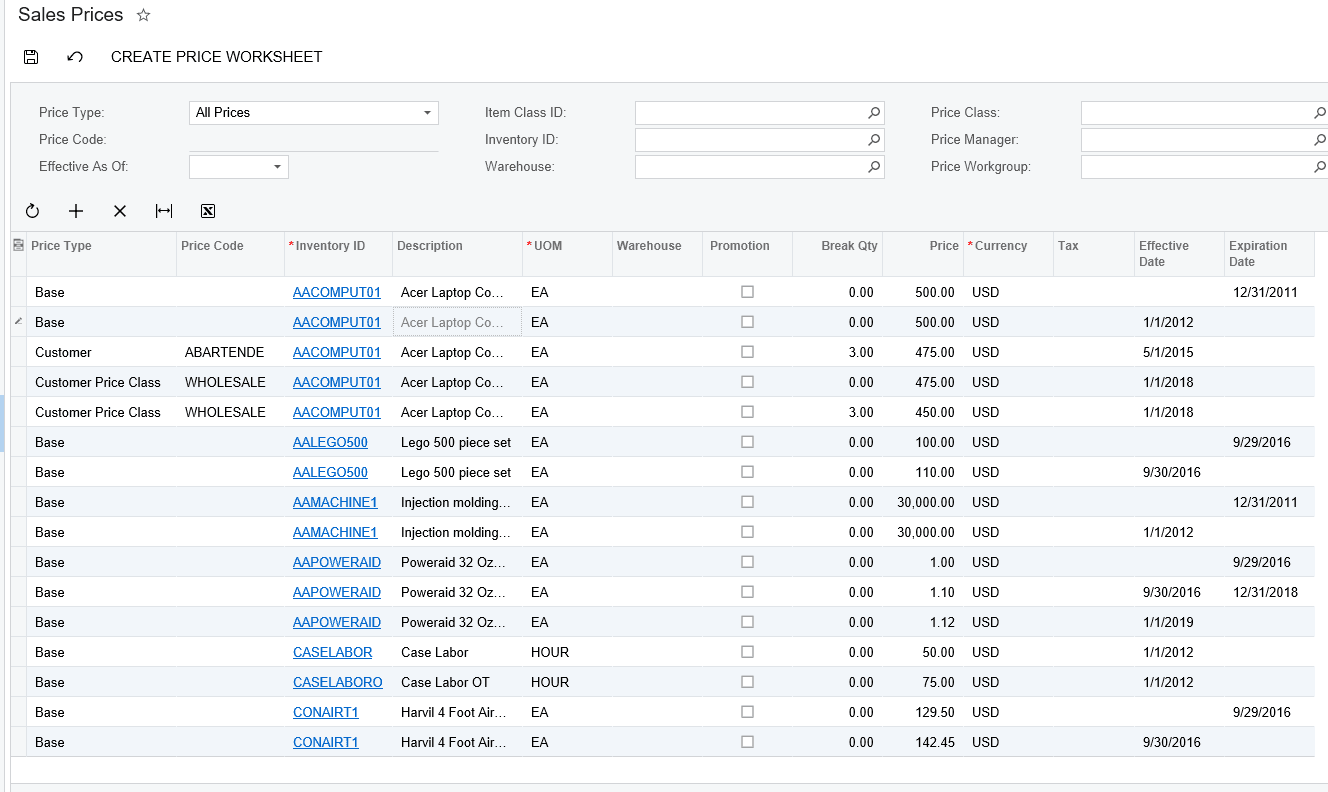This screenshot has height=792, width=1328.
Task: Toggle Promotion checkbox for CASELABOR row
Action: (747, 652)
